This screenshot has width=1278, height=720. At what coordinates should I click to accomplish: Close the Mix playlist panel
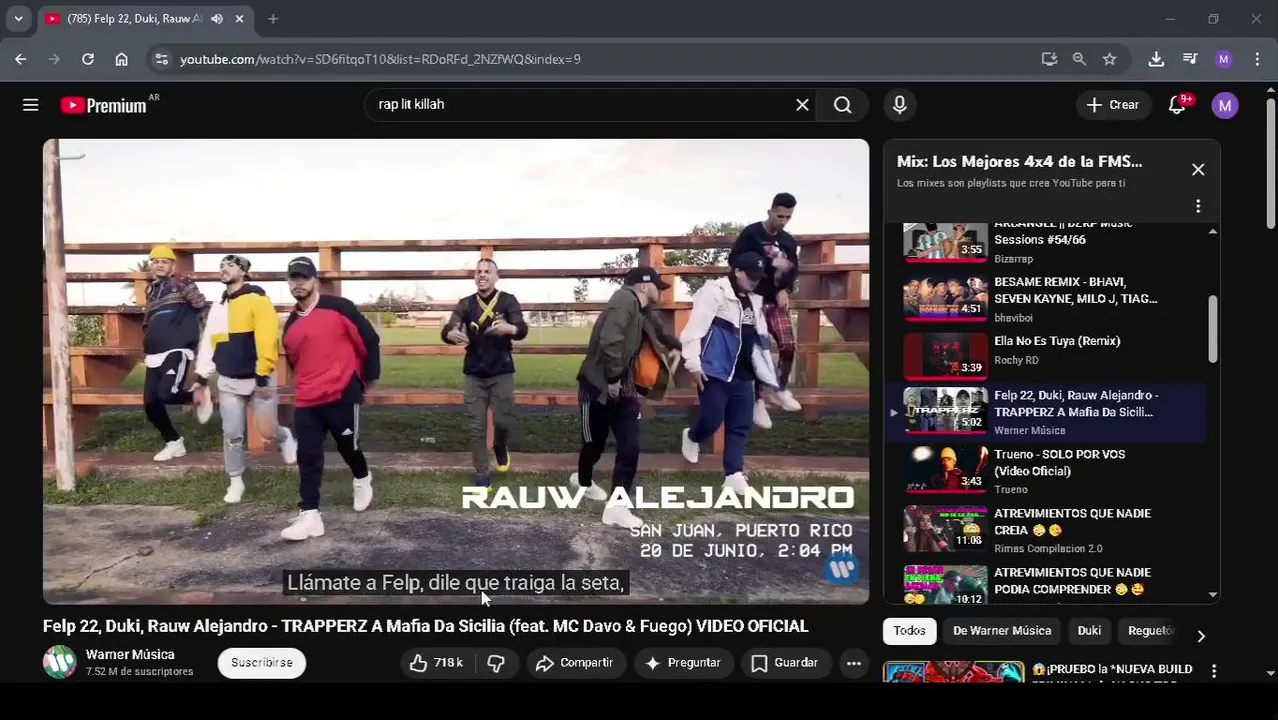(x=1198, y=170)
